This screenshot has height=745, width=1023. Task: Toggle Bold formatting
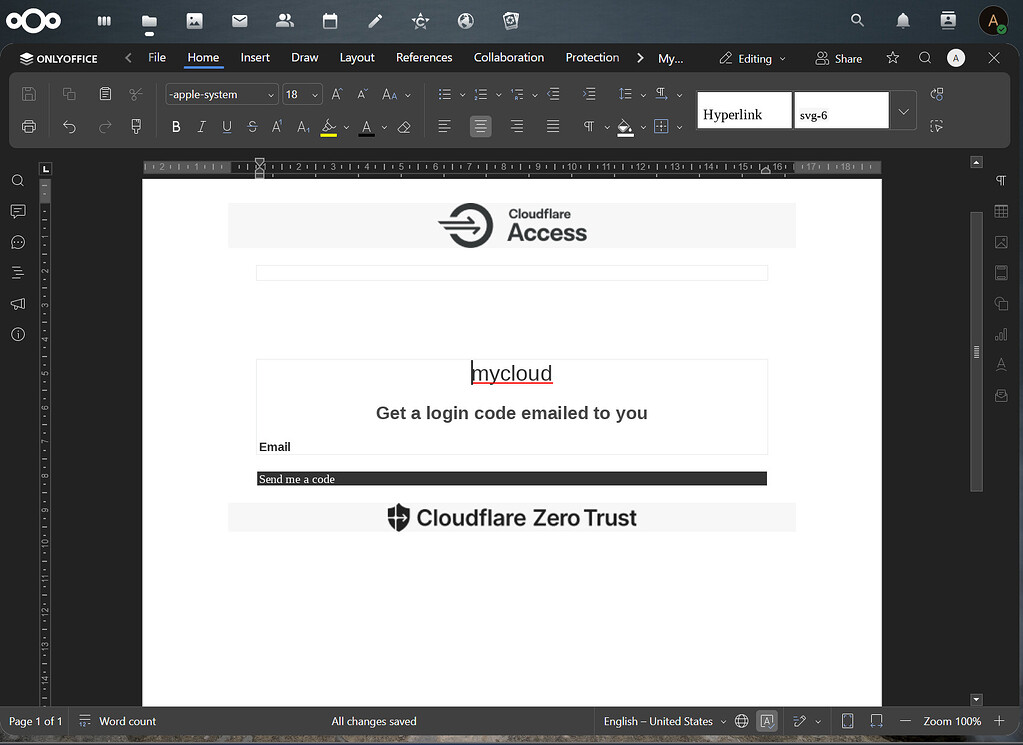point(176,127)
